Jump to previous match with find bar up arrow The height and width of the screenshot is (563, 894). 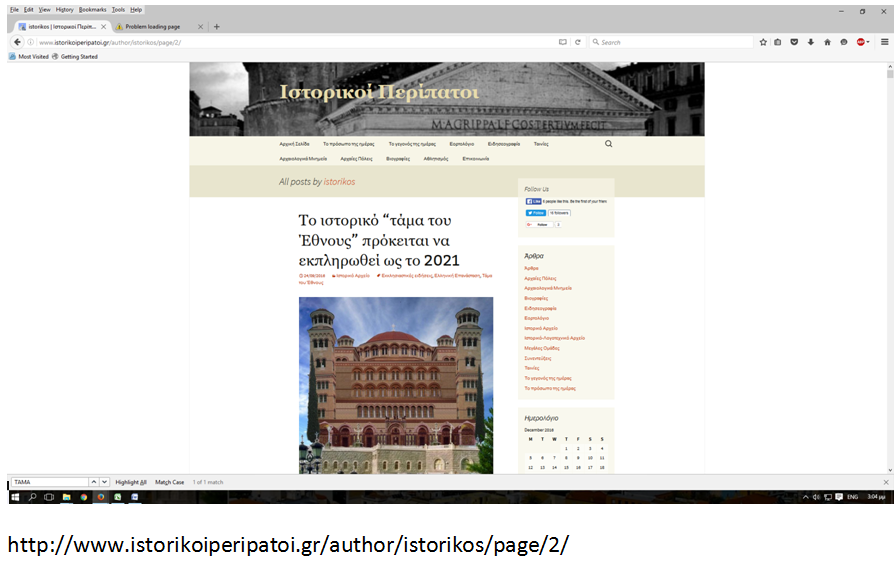click(92, 482)
